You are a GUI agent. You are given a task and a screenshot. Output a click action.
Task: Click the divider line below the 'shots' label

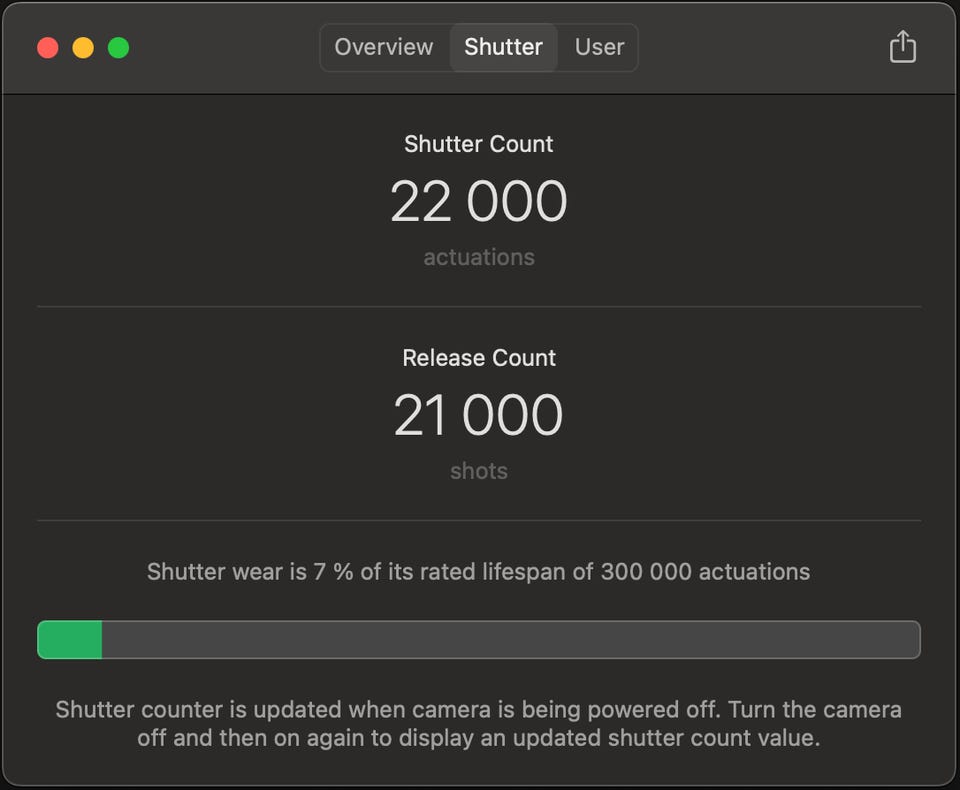click(x=479, y=520)
